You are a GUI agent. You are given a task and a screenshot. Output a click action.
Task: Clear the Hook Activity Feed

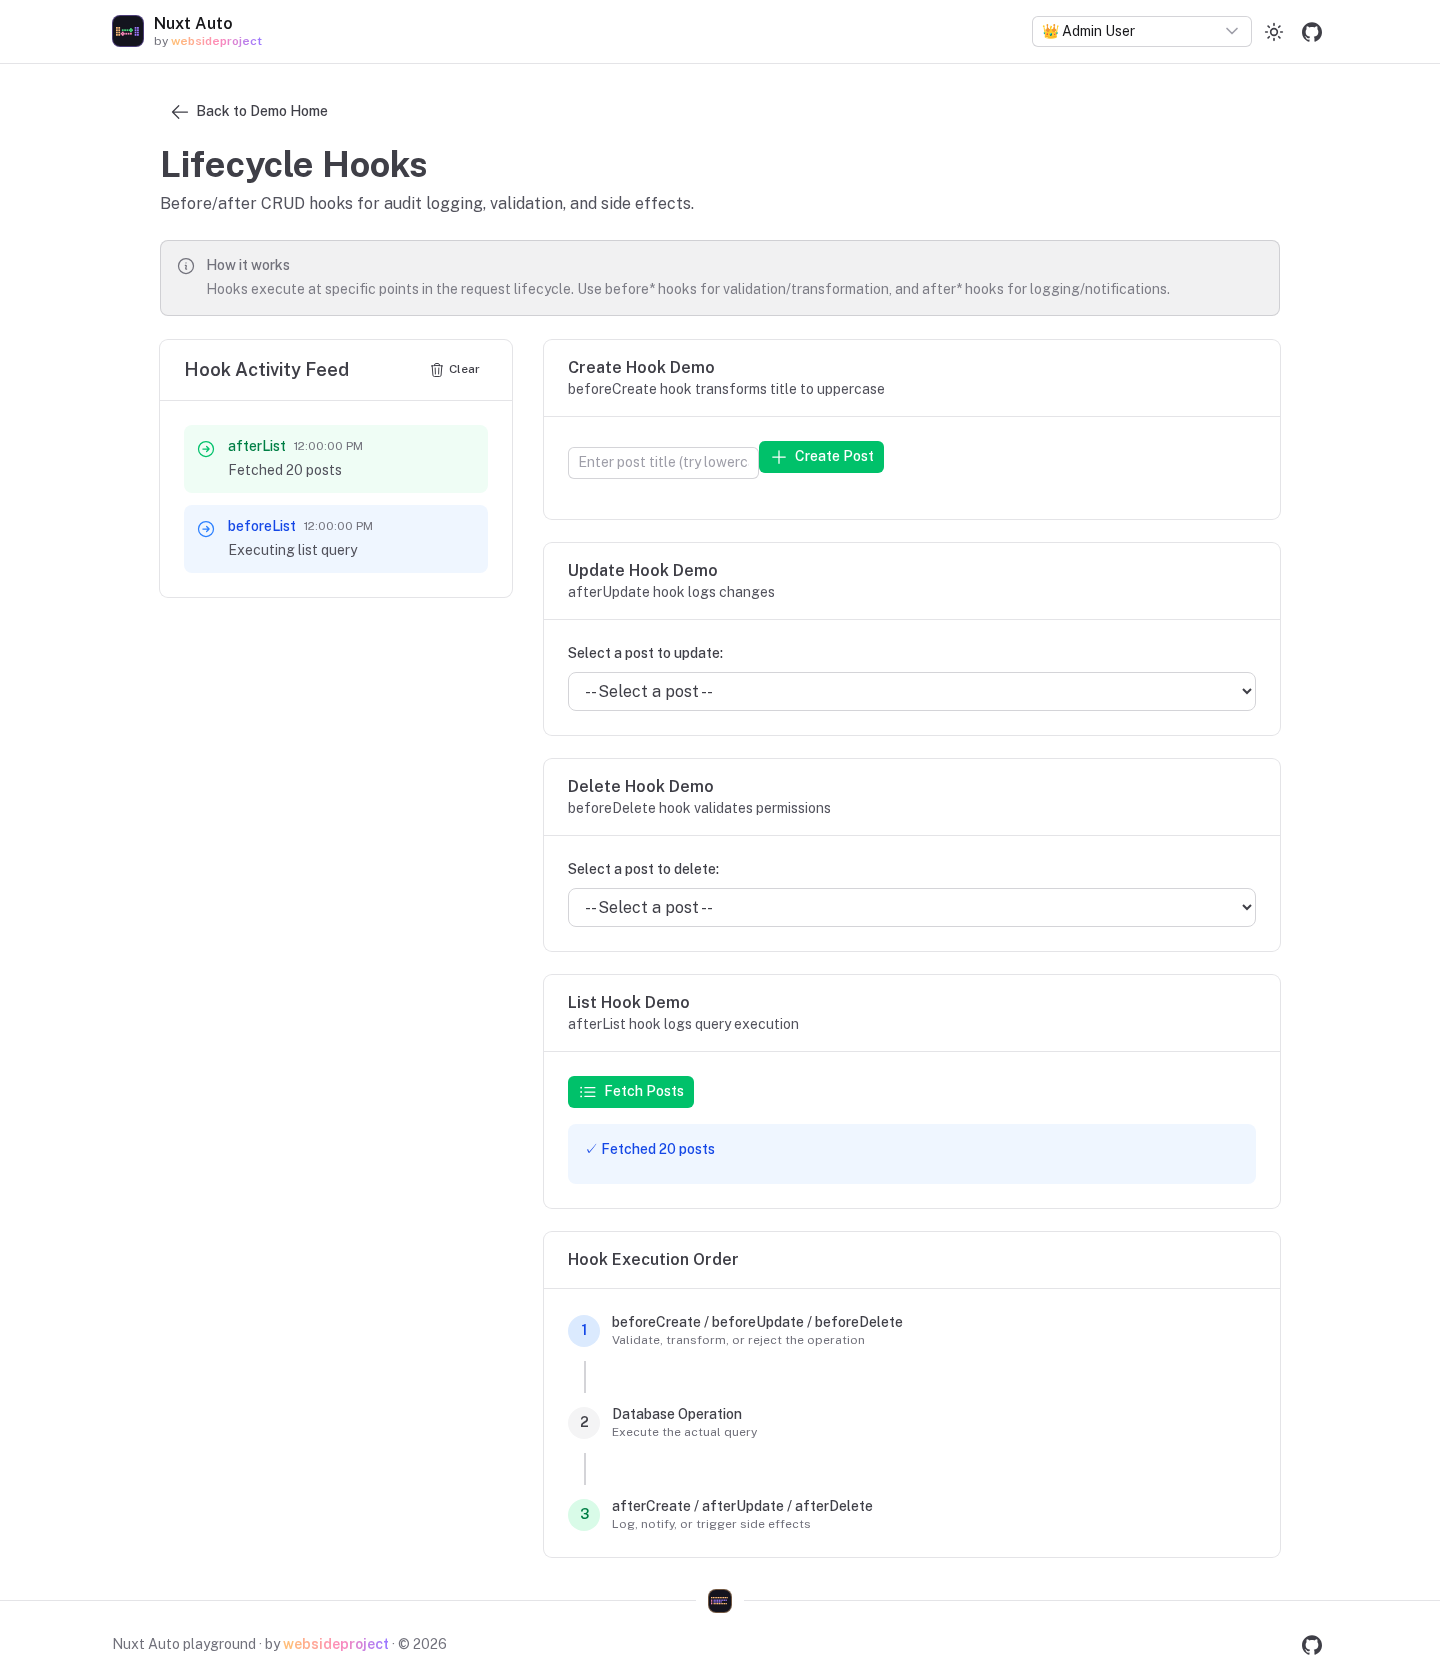[x=455, y=370]
